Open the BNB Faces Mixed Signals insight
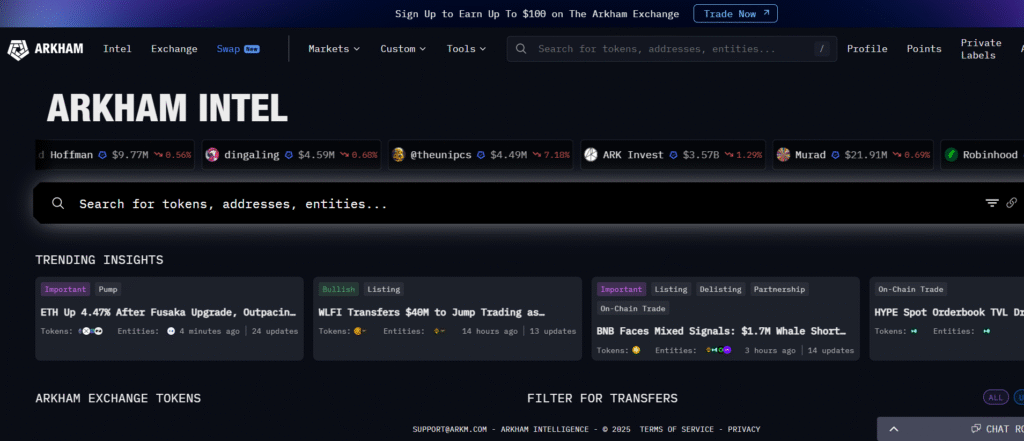 tap(722, 331)
